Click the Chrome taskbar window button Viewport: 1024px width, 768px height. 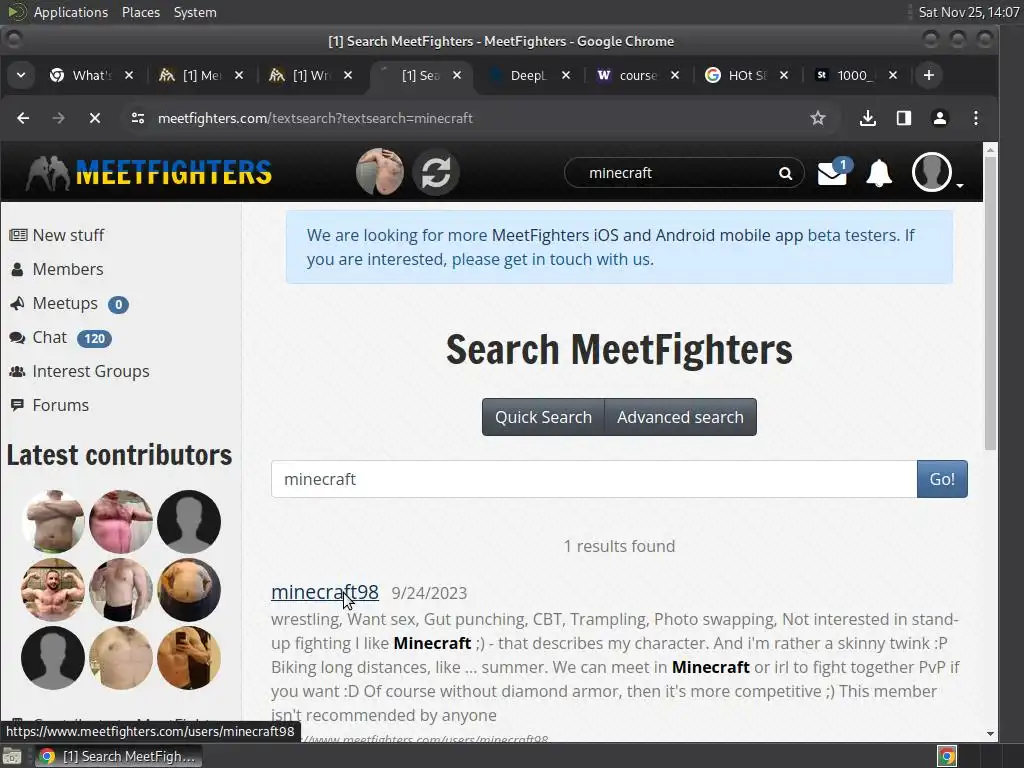(x=117, y=756)
